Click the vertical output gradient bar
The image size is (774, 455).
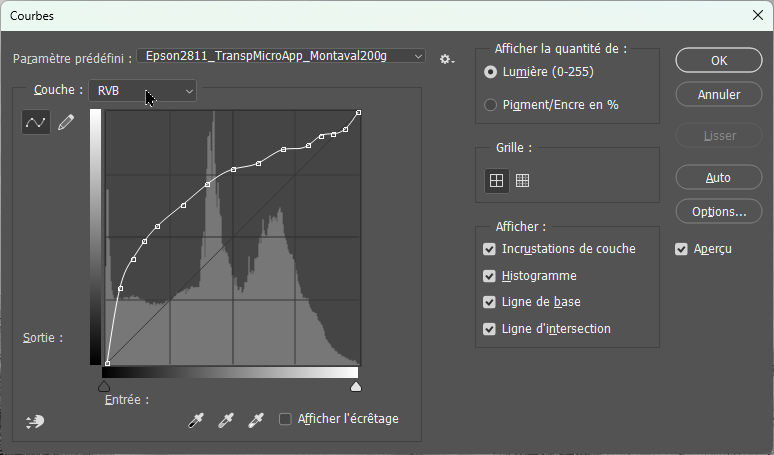coord(95,237)
